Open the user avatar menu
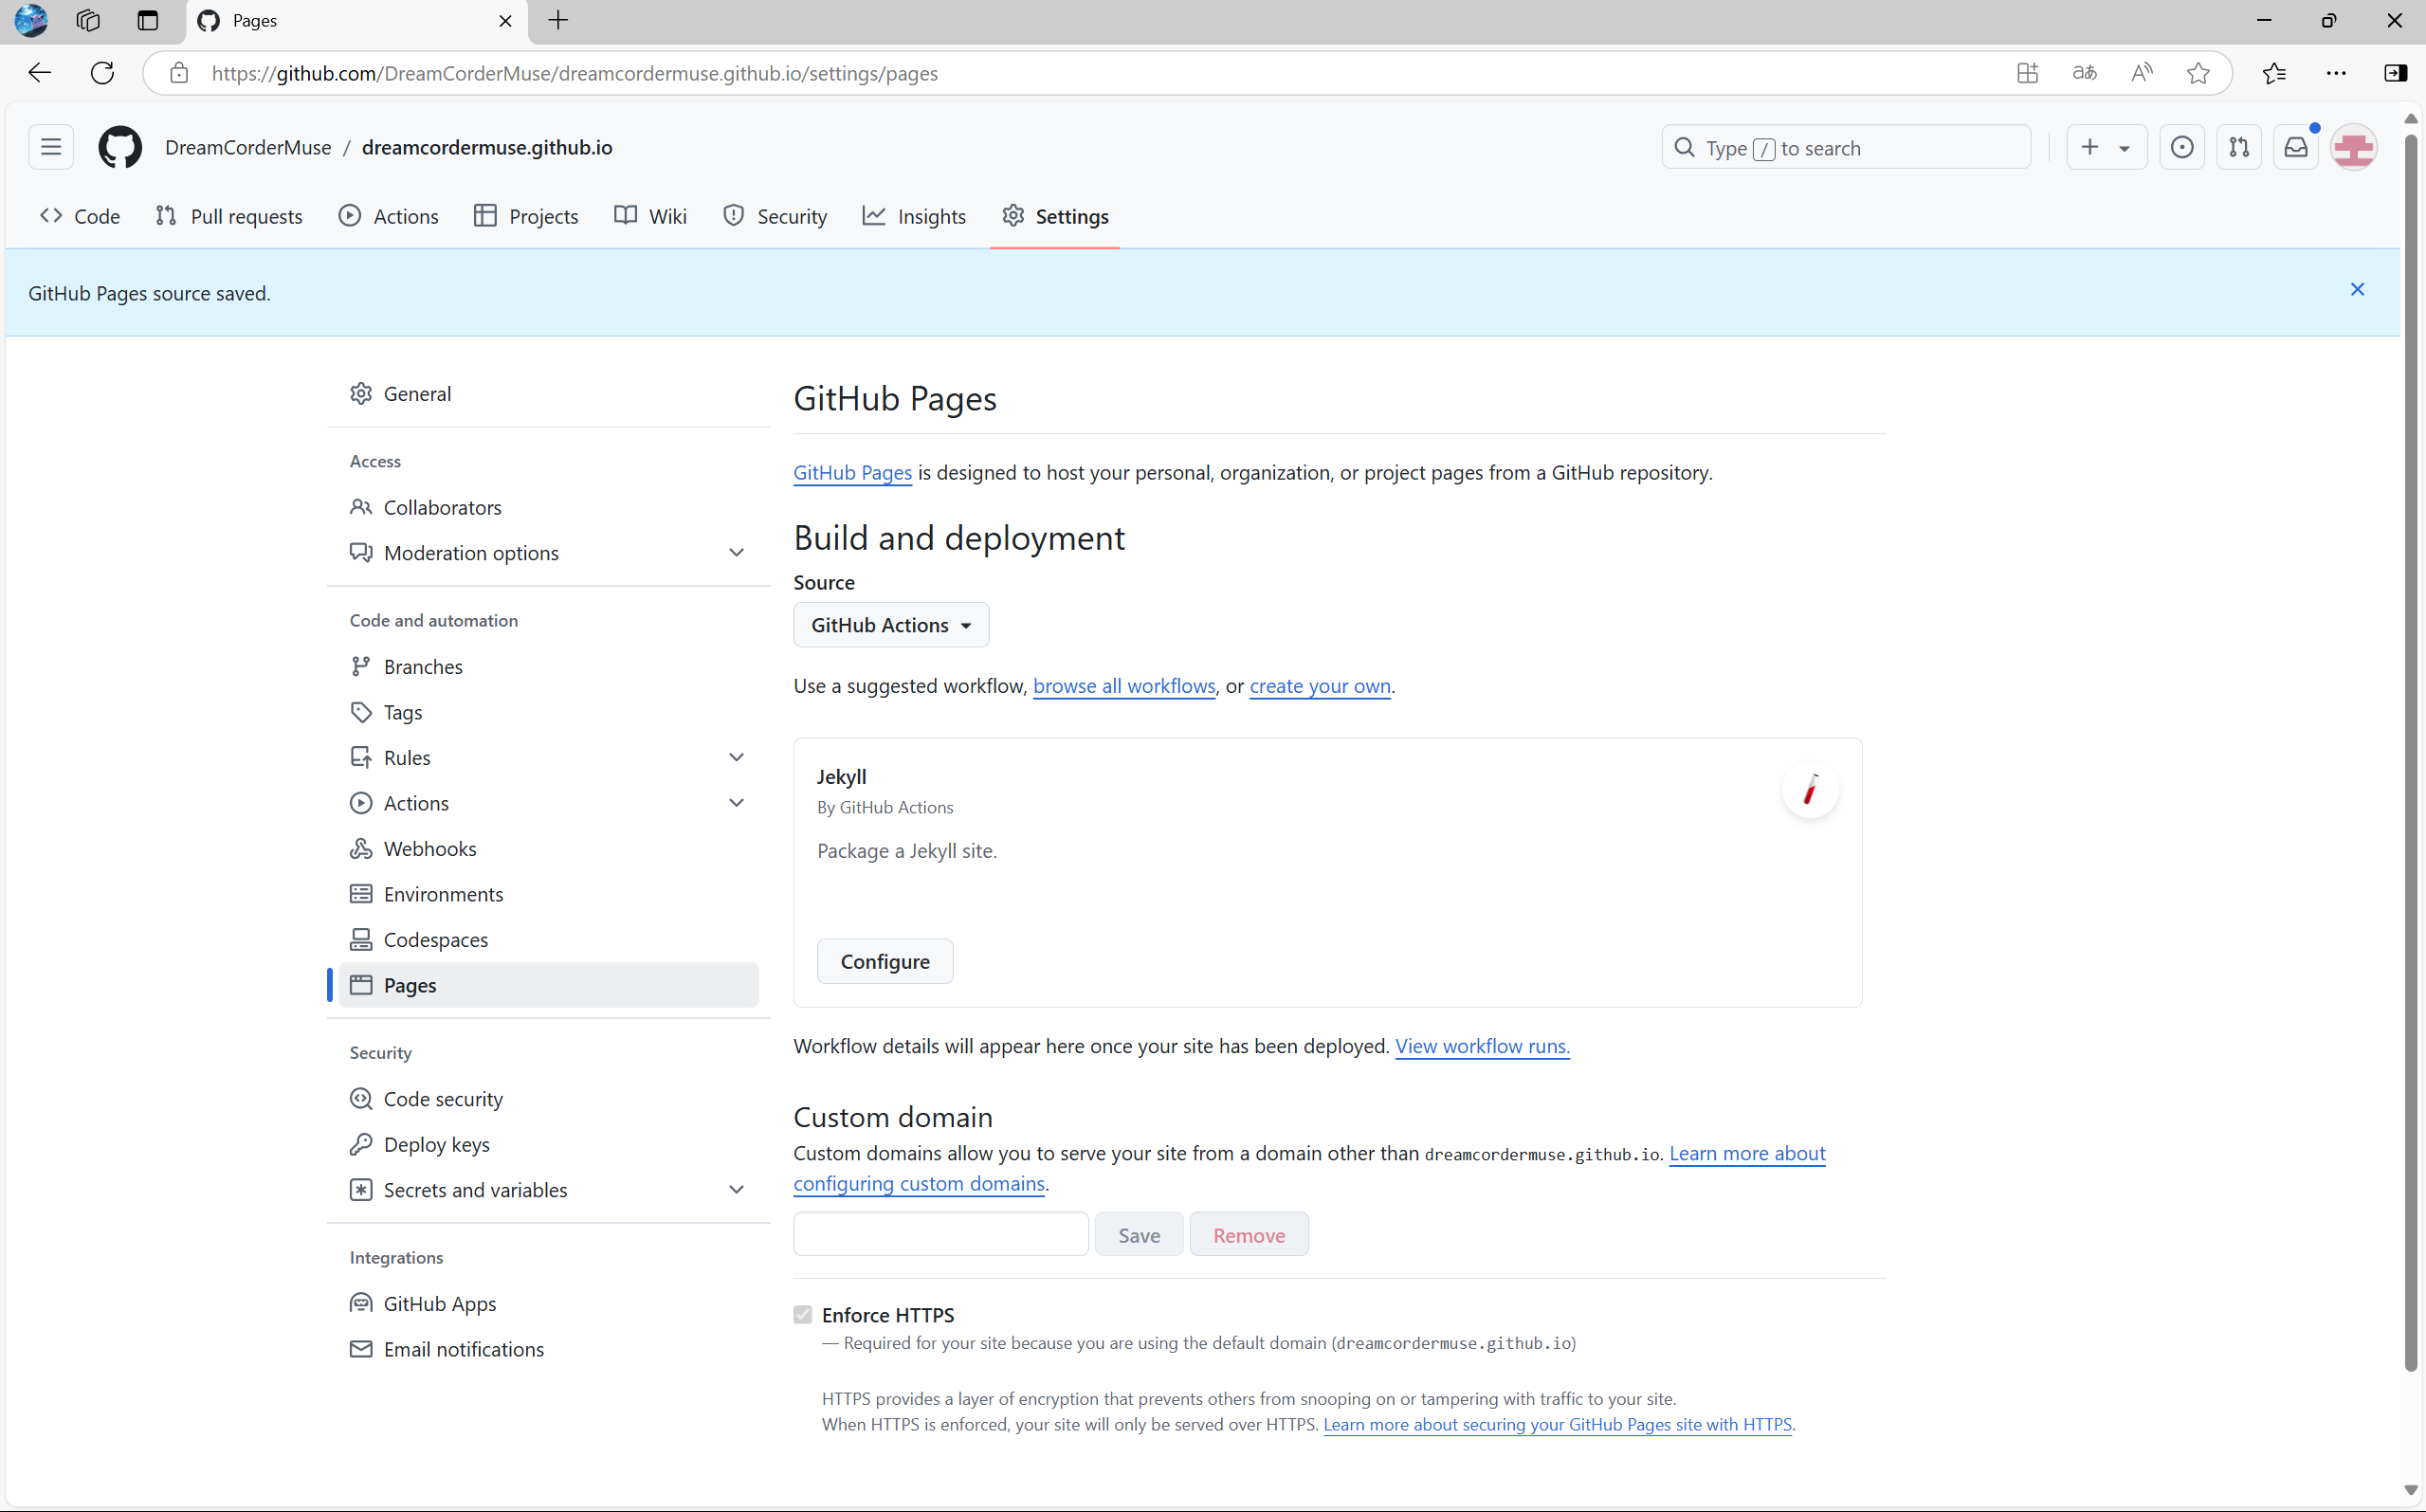 pos(2354,148)
